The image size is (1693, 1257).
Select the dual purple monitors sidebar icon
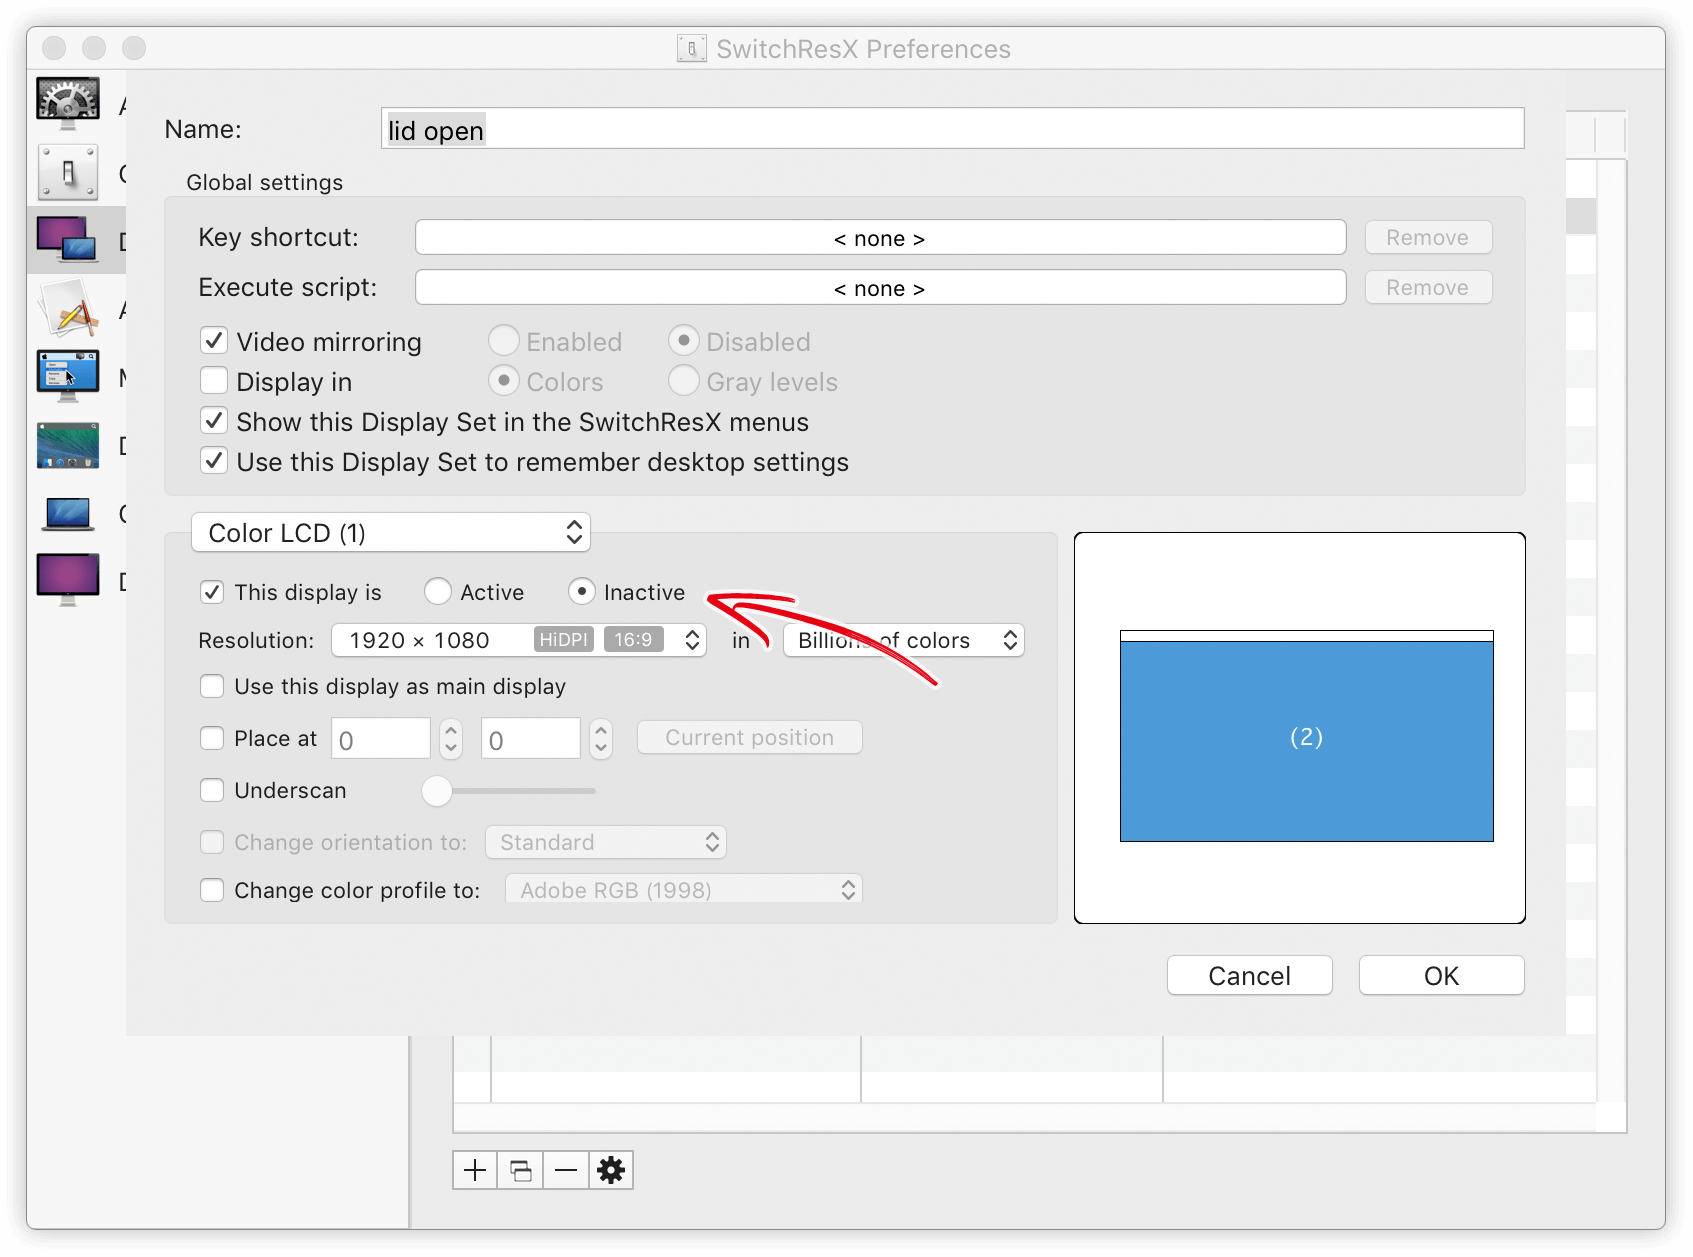(x=68, y=240)
